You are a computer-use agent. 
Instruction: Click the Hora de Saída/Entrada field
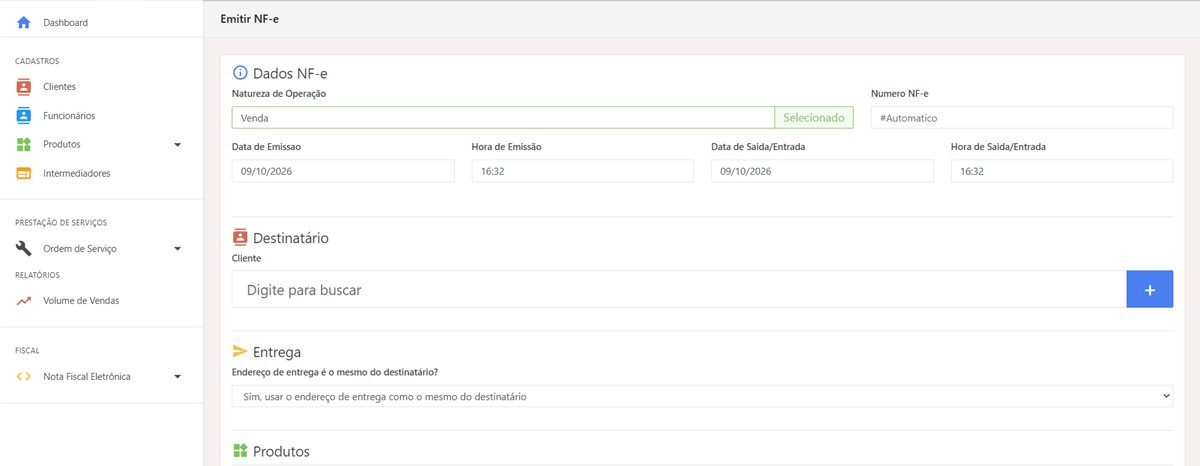click(x=1062, y=171)
